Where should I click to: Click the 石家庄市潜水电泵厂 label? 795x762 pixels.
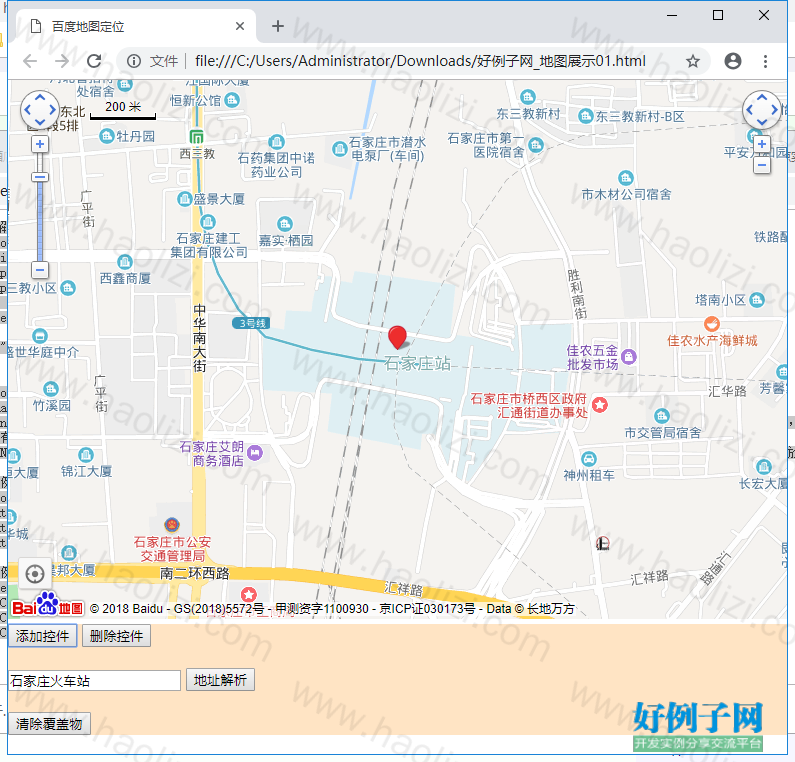(388, 149)
